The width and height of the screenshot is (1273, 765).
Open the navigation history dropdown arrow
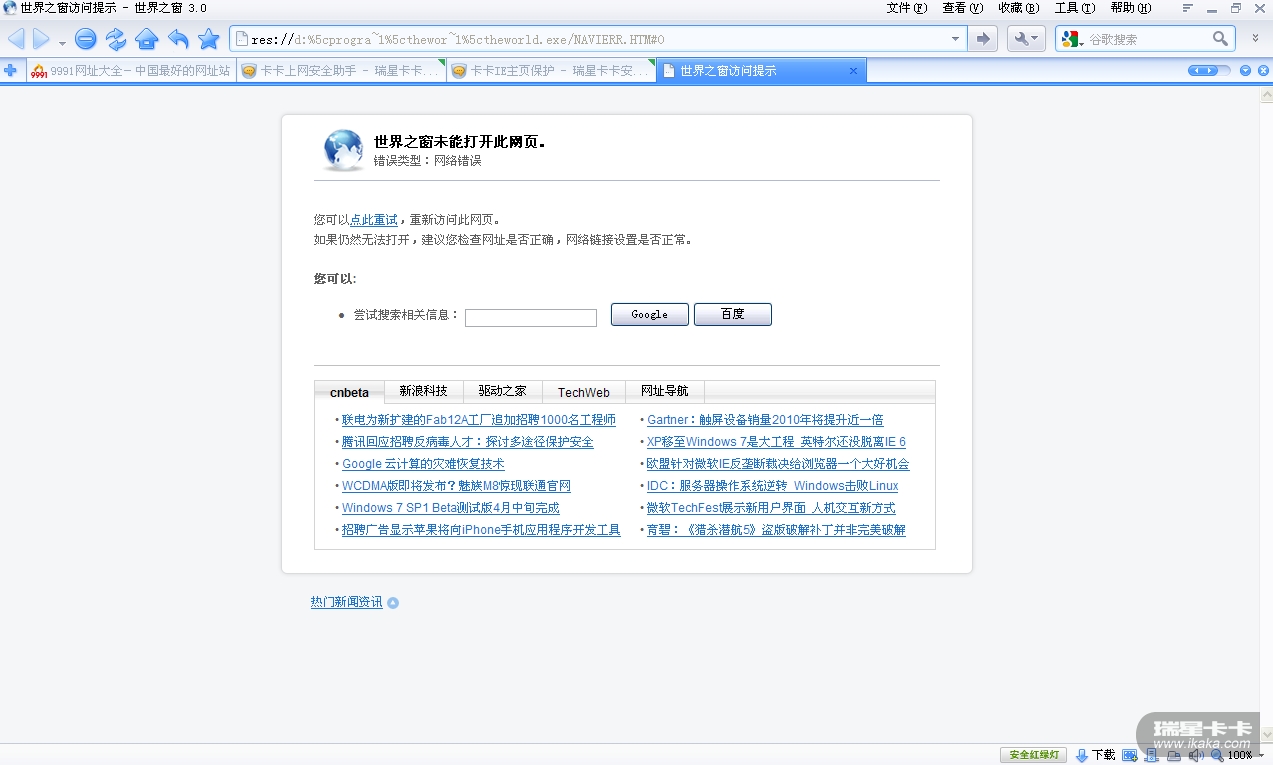62,42
